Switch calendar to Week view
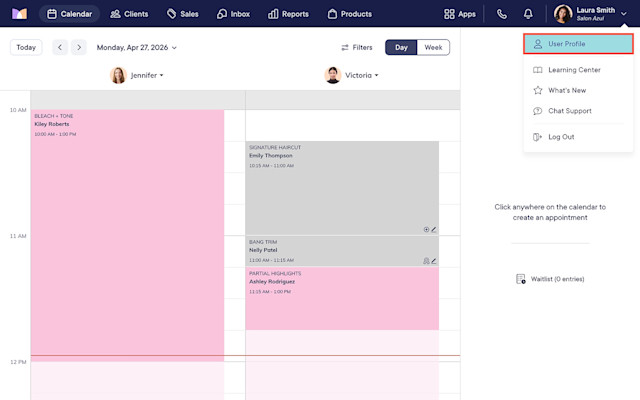 tap(433, 47)
